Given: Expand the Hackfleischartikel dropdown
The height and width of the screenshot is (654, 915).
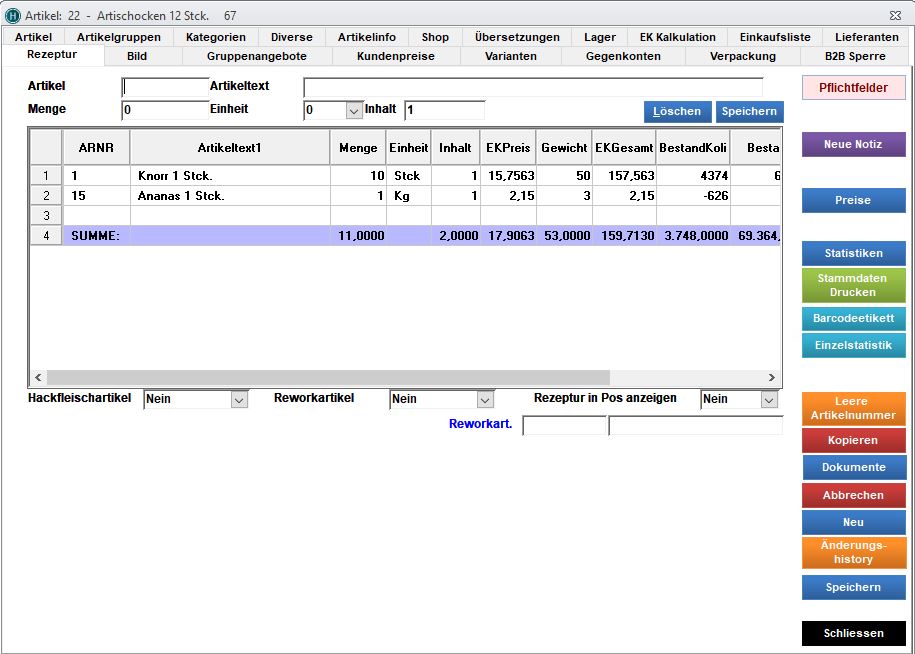Looking at the screenshot, I should pyautogui.click(x=239, y=399).
